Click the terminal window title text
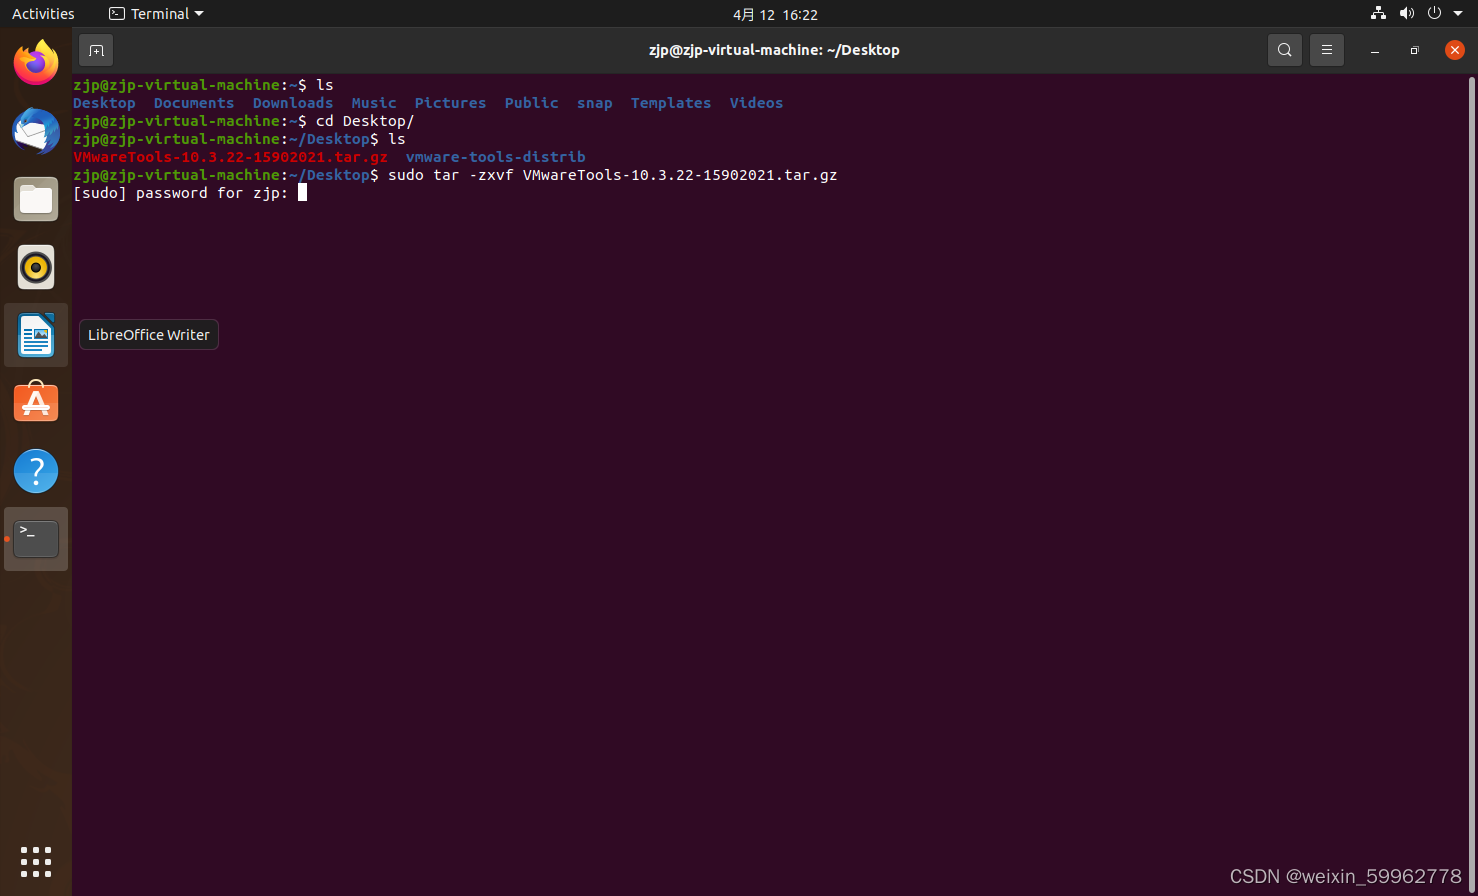This screenshot has width=1478, height=896. click(x=774, y=50)
